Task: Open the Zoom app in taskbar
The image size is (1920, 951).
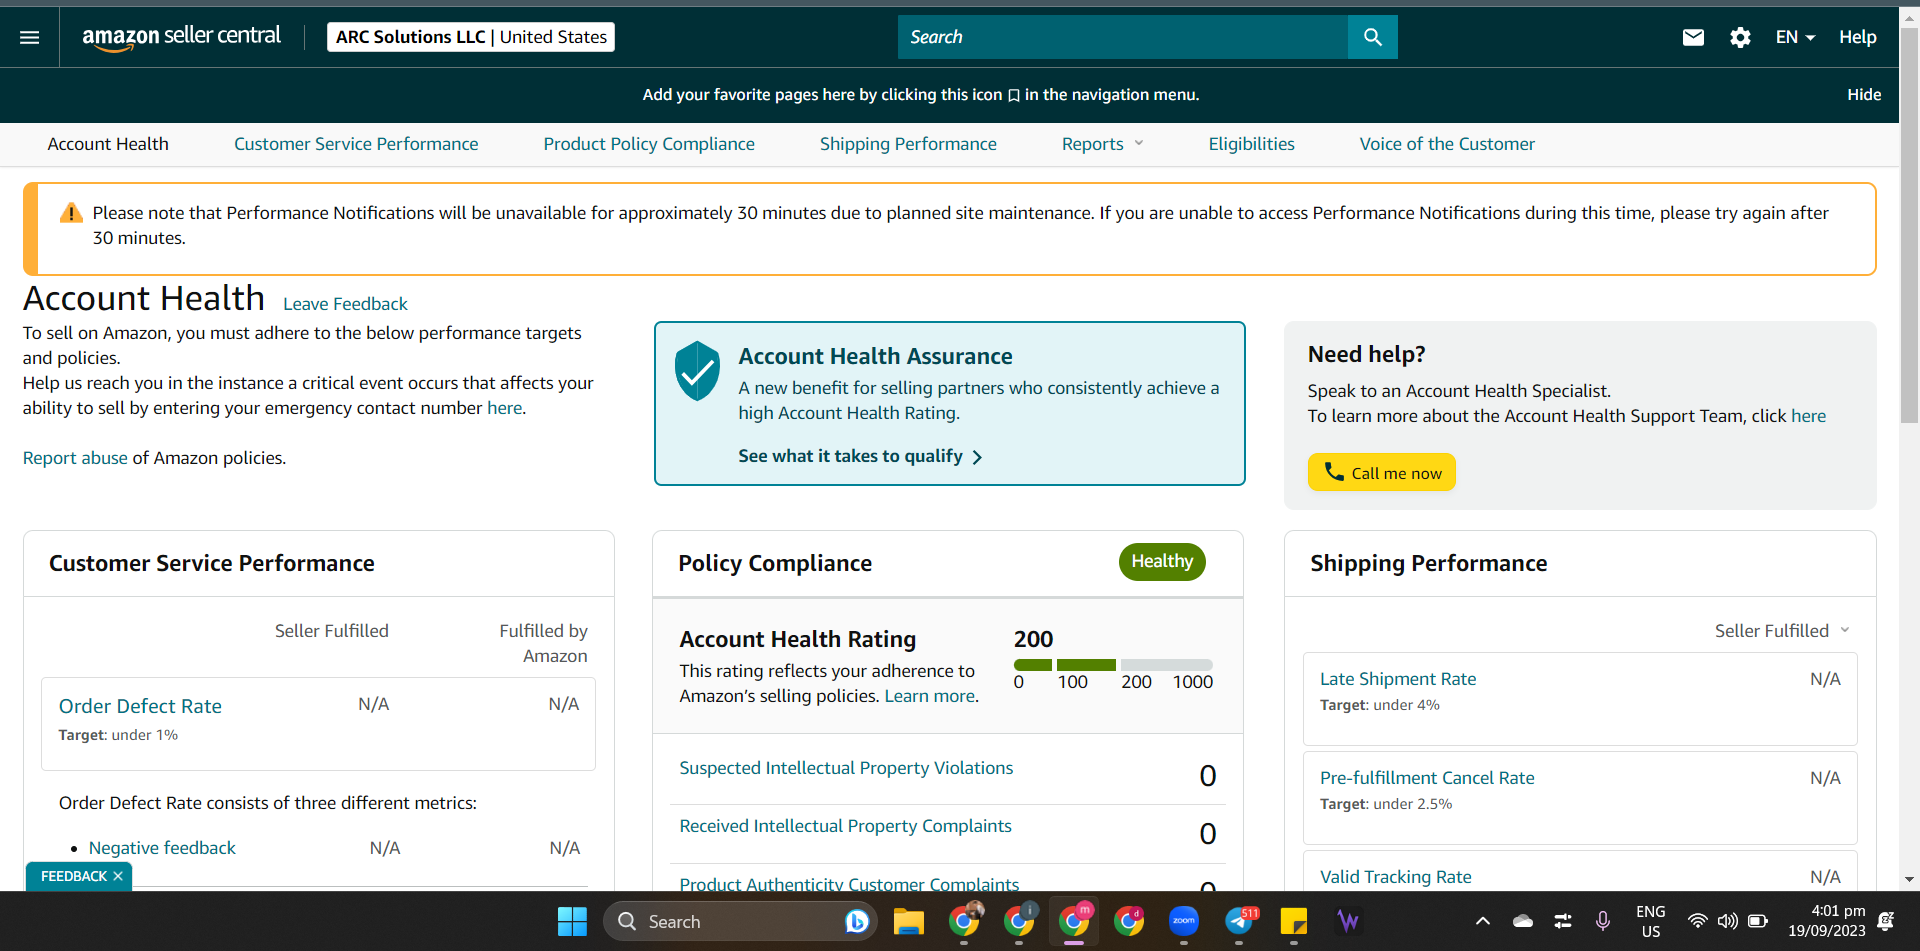Action: click(1184, 921)
